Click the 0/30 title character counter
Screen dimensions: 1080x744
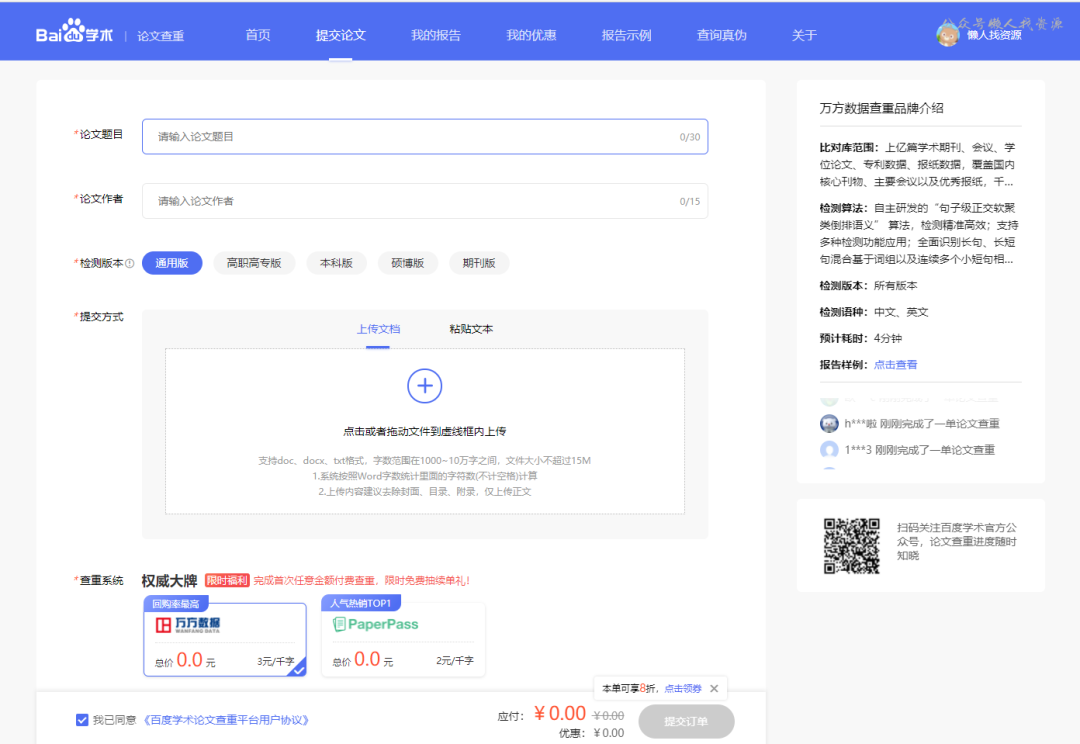(689, 137)
